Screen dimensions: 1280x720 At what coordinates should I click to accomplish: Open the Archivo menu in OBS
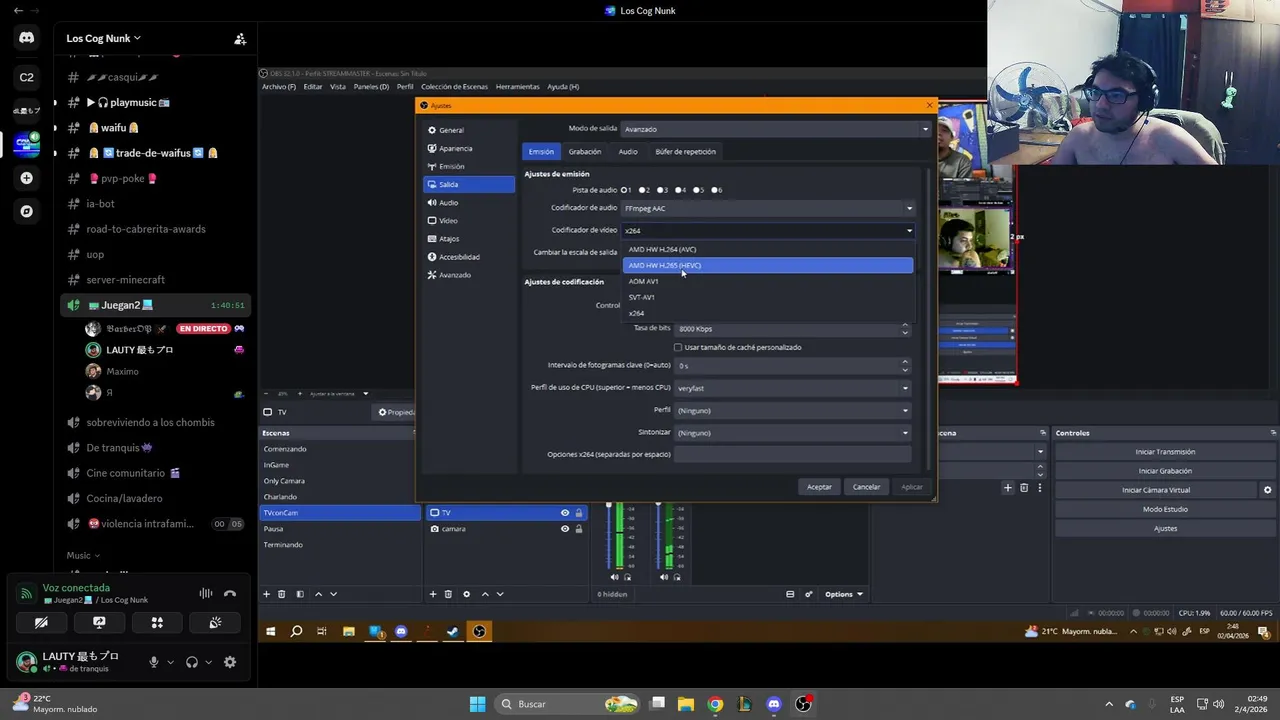coord(279,87)
